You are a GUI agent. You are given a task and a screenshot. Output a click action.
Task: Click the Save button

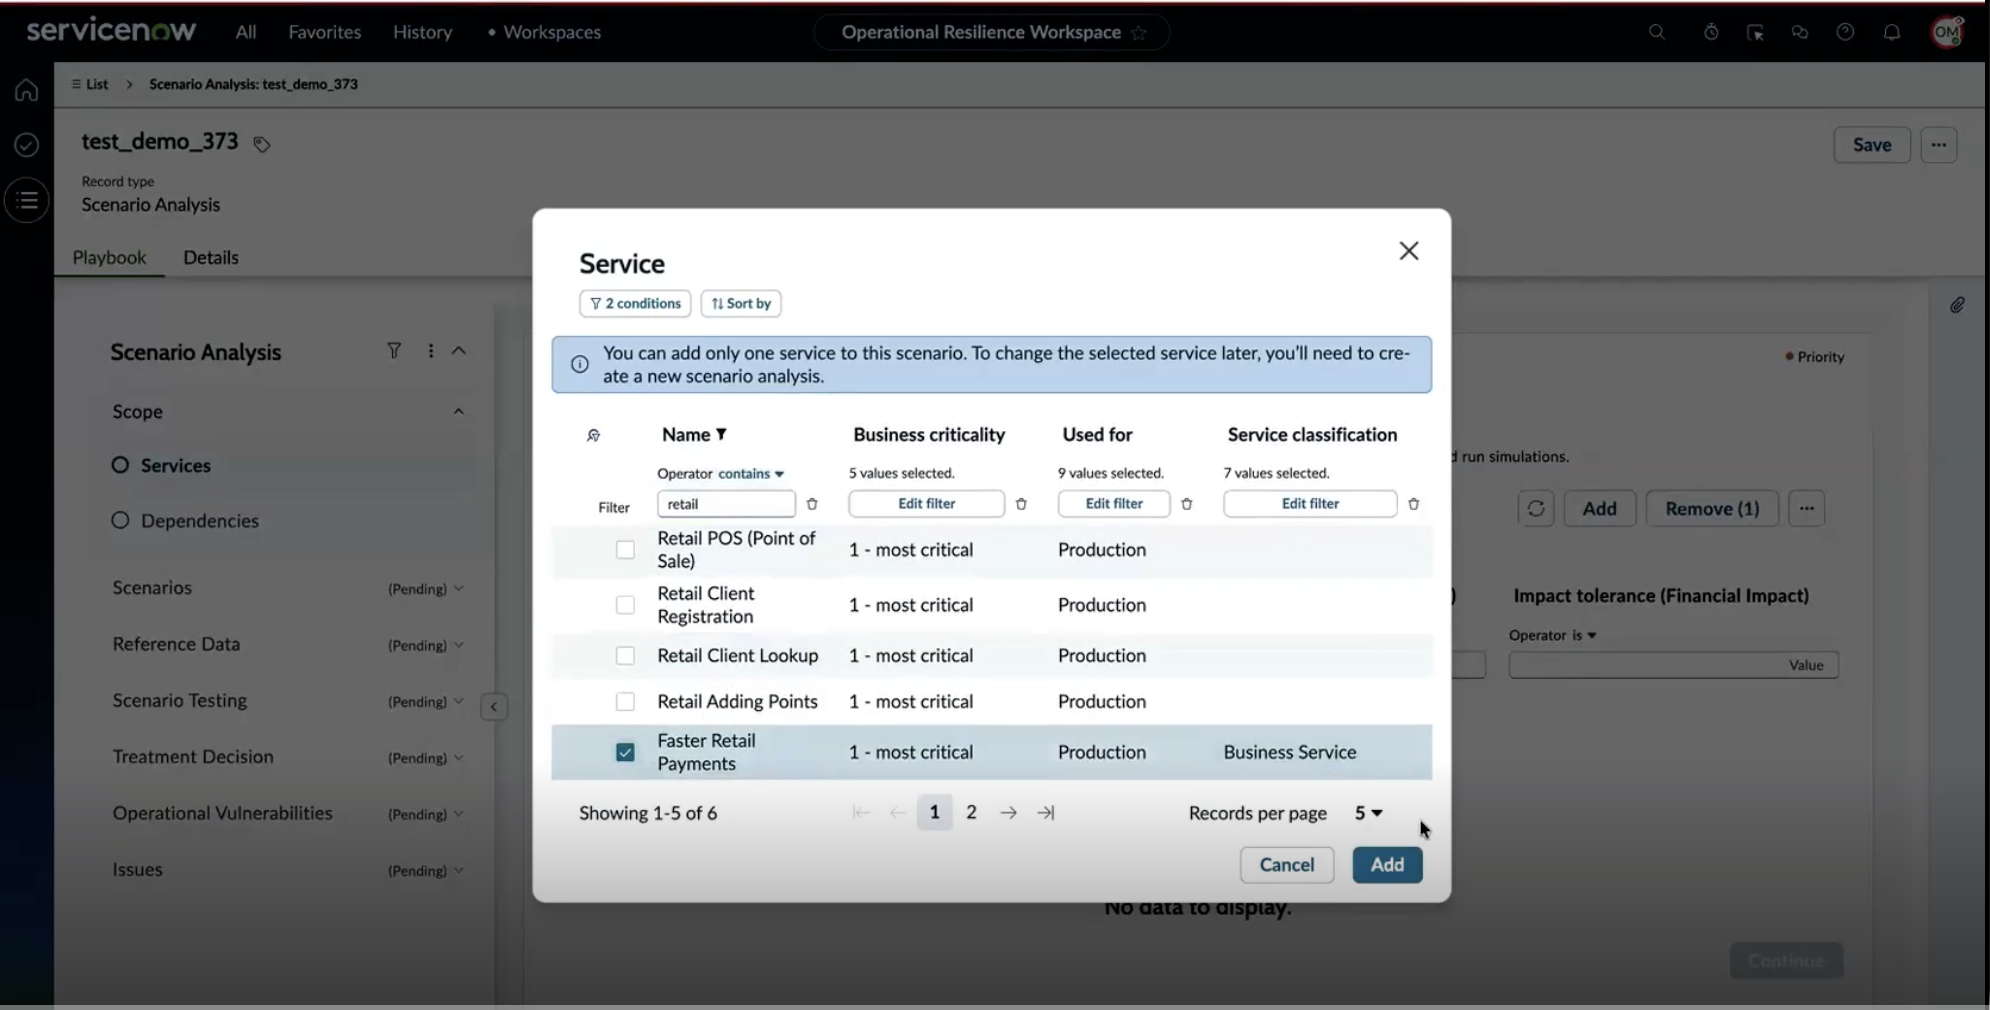coord(1872,145)
